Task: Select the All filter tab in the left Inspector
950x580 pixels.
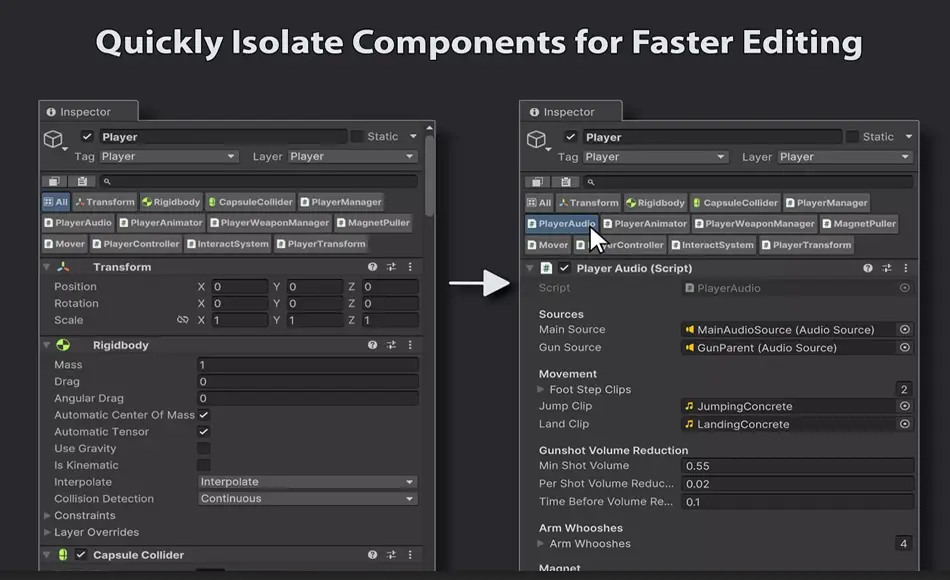Action: [x=56, y=202]
